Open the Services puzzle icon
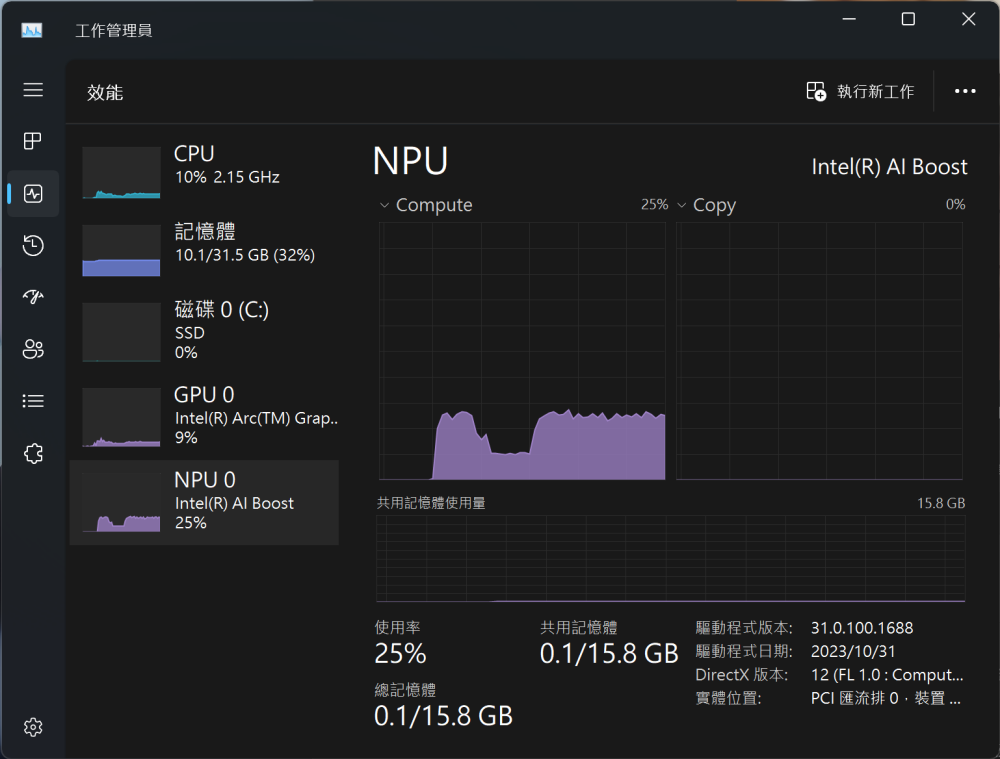Viewport: 1000px width, 759px height. point(33,453)
